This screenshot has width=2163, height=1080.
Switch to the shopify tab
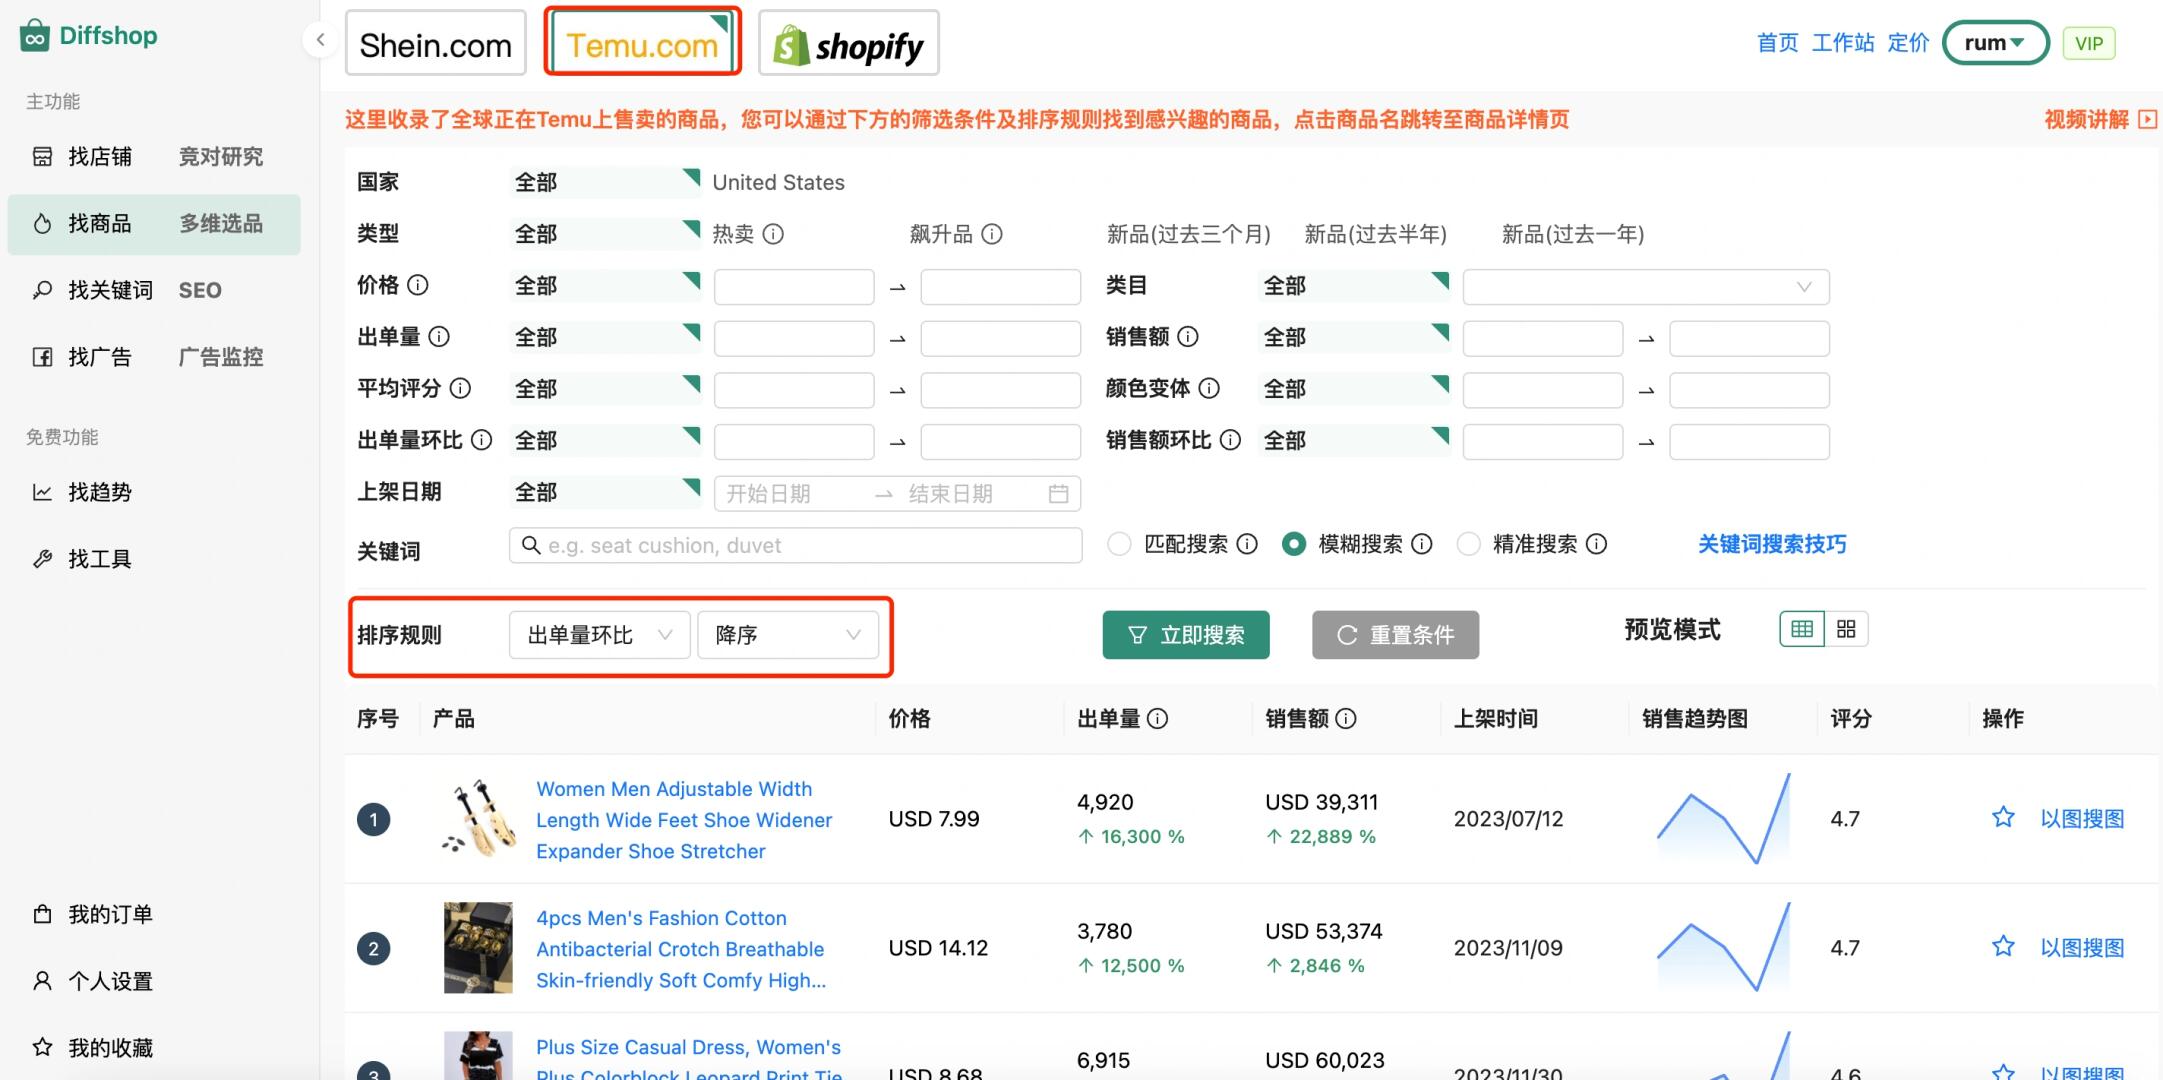coord(848,43)
